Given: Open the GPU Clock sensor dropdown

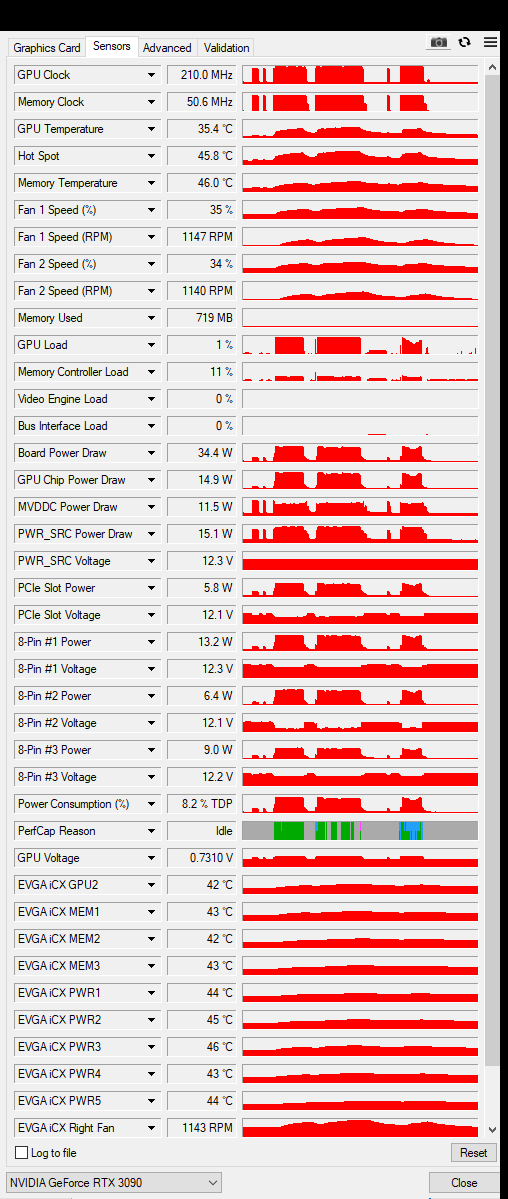Looking at the screenshot, I should click(151, 75).
